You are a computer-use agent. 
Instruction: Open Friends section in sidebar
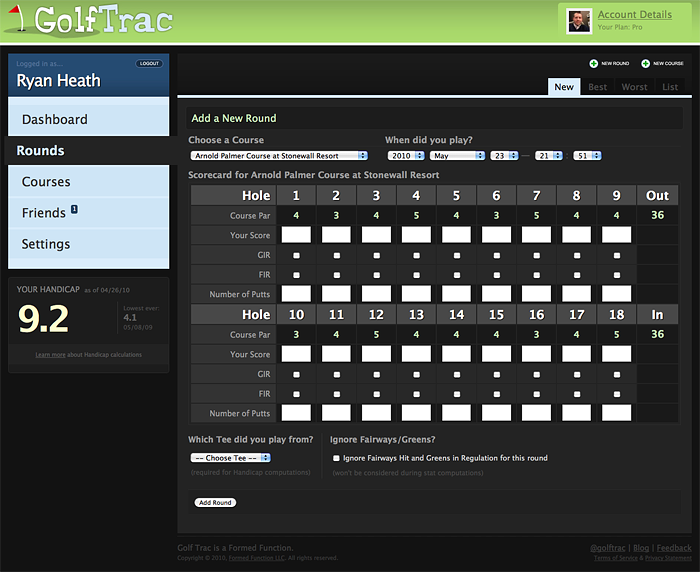[x=88, y=213]
